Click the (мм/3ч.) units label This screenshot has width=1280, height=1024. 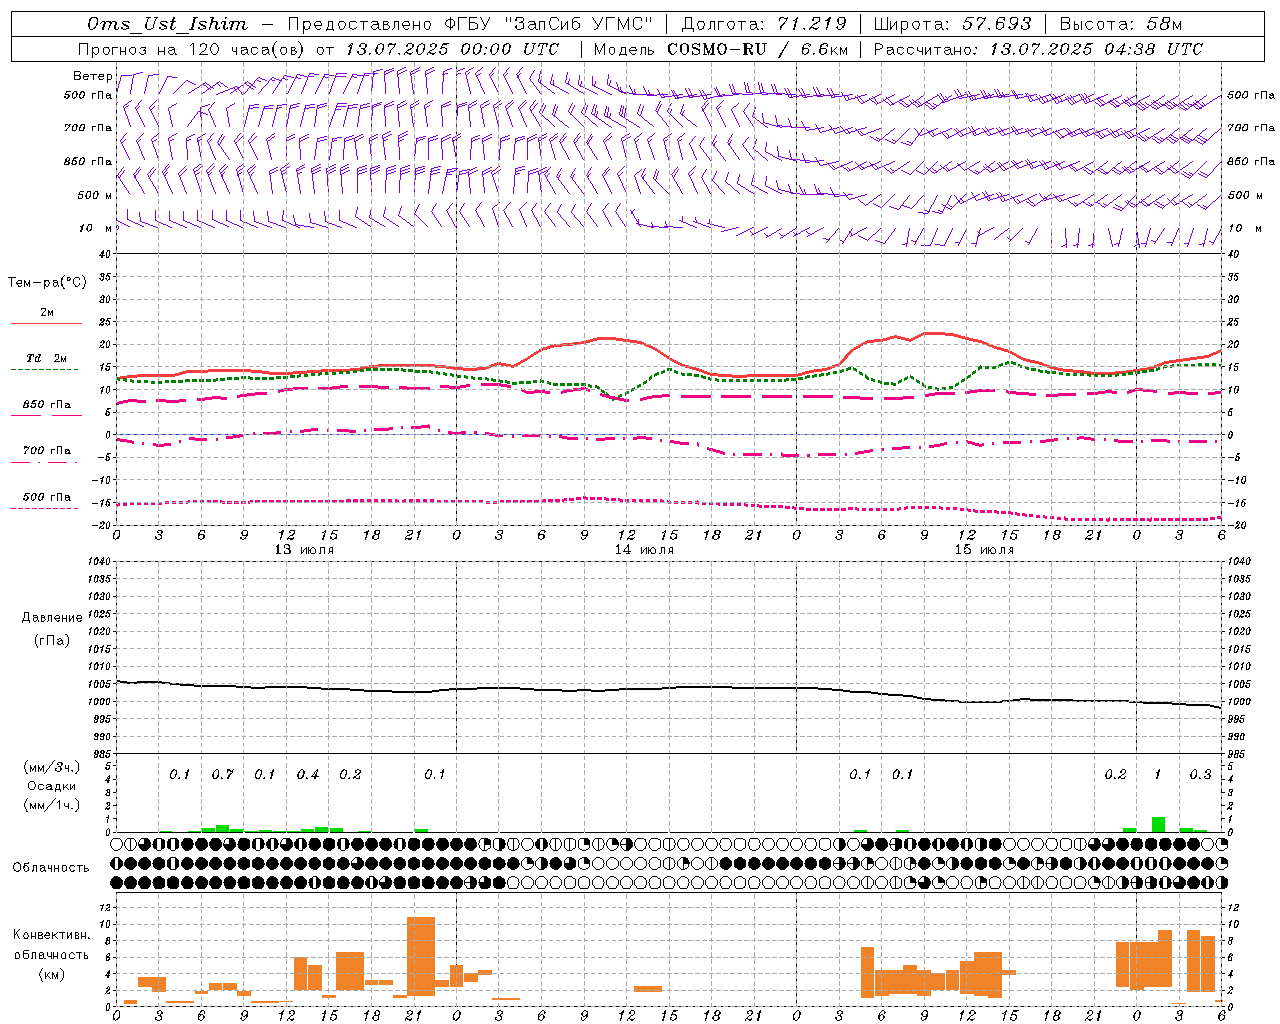click(52, 767)
